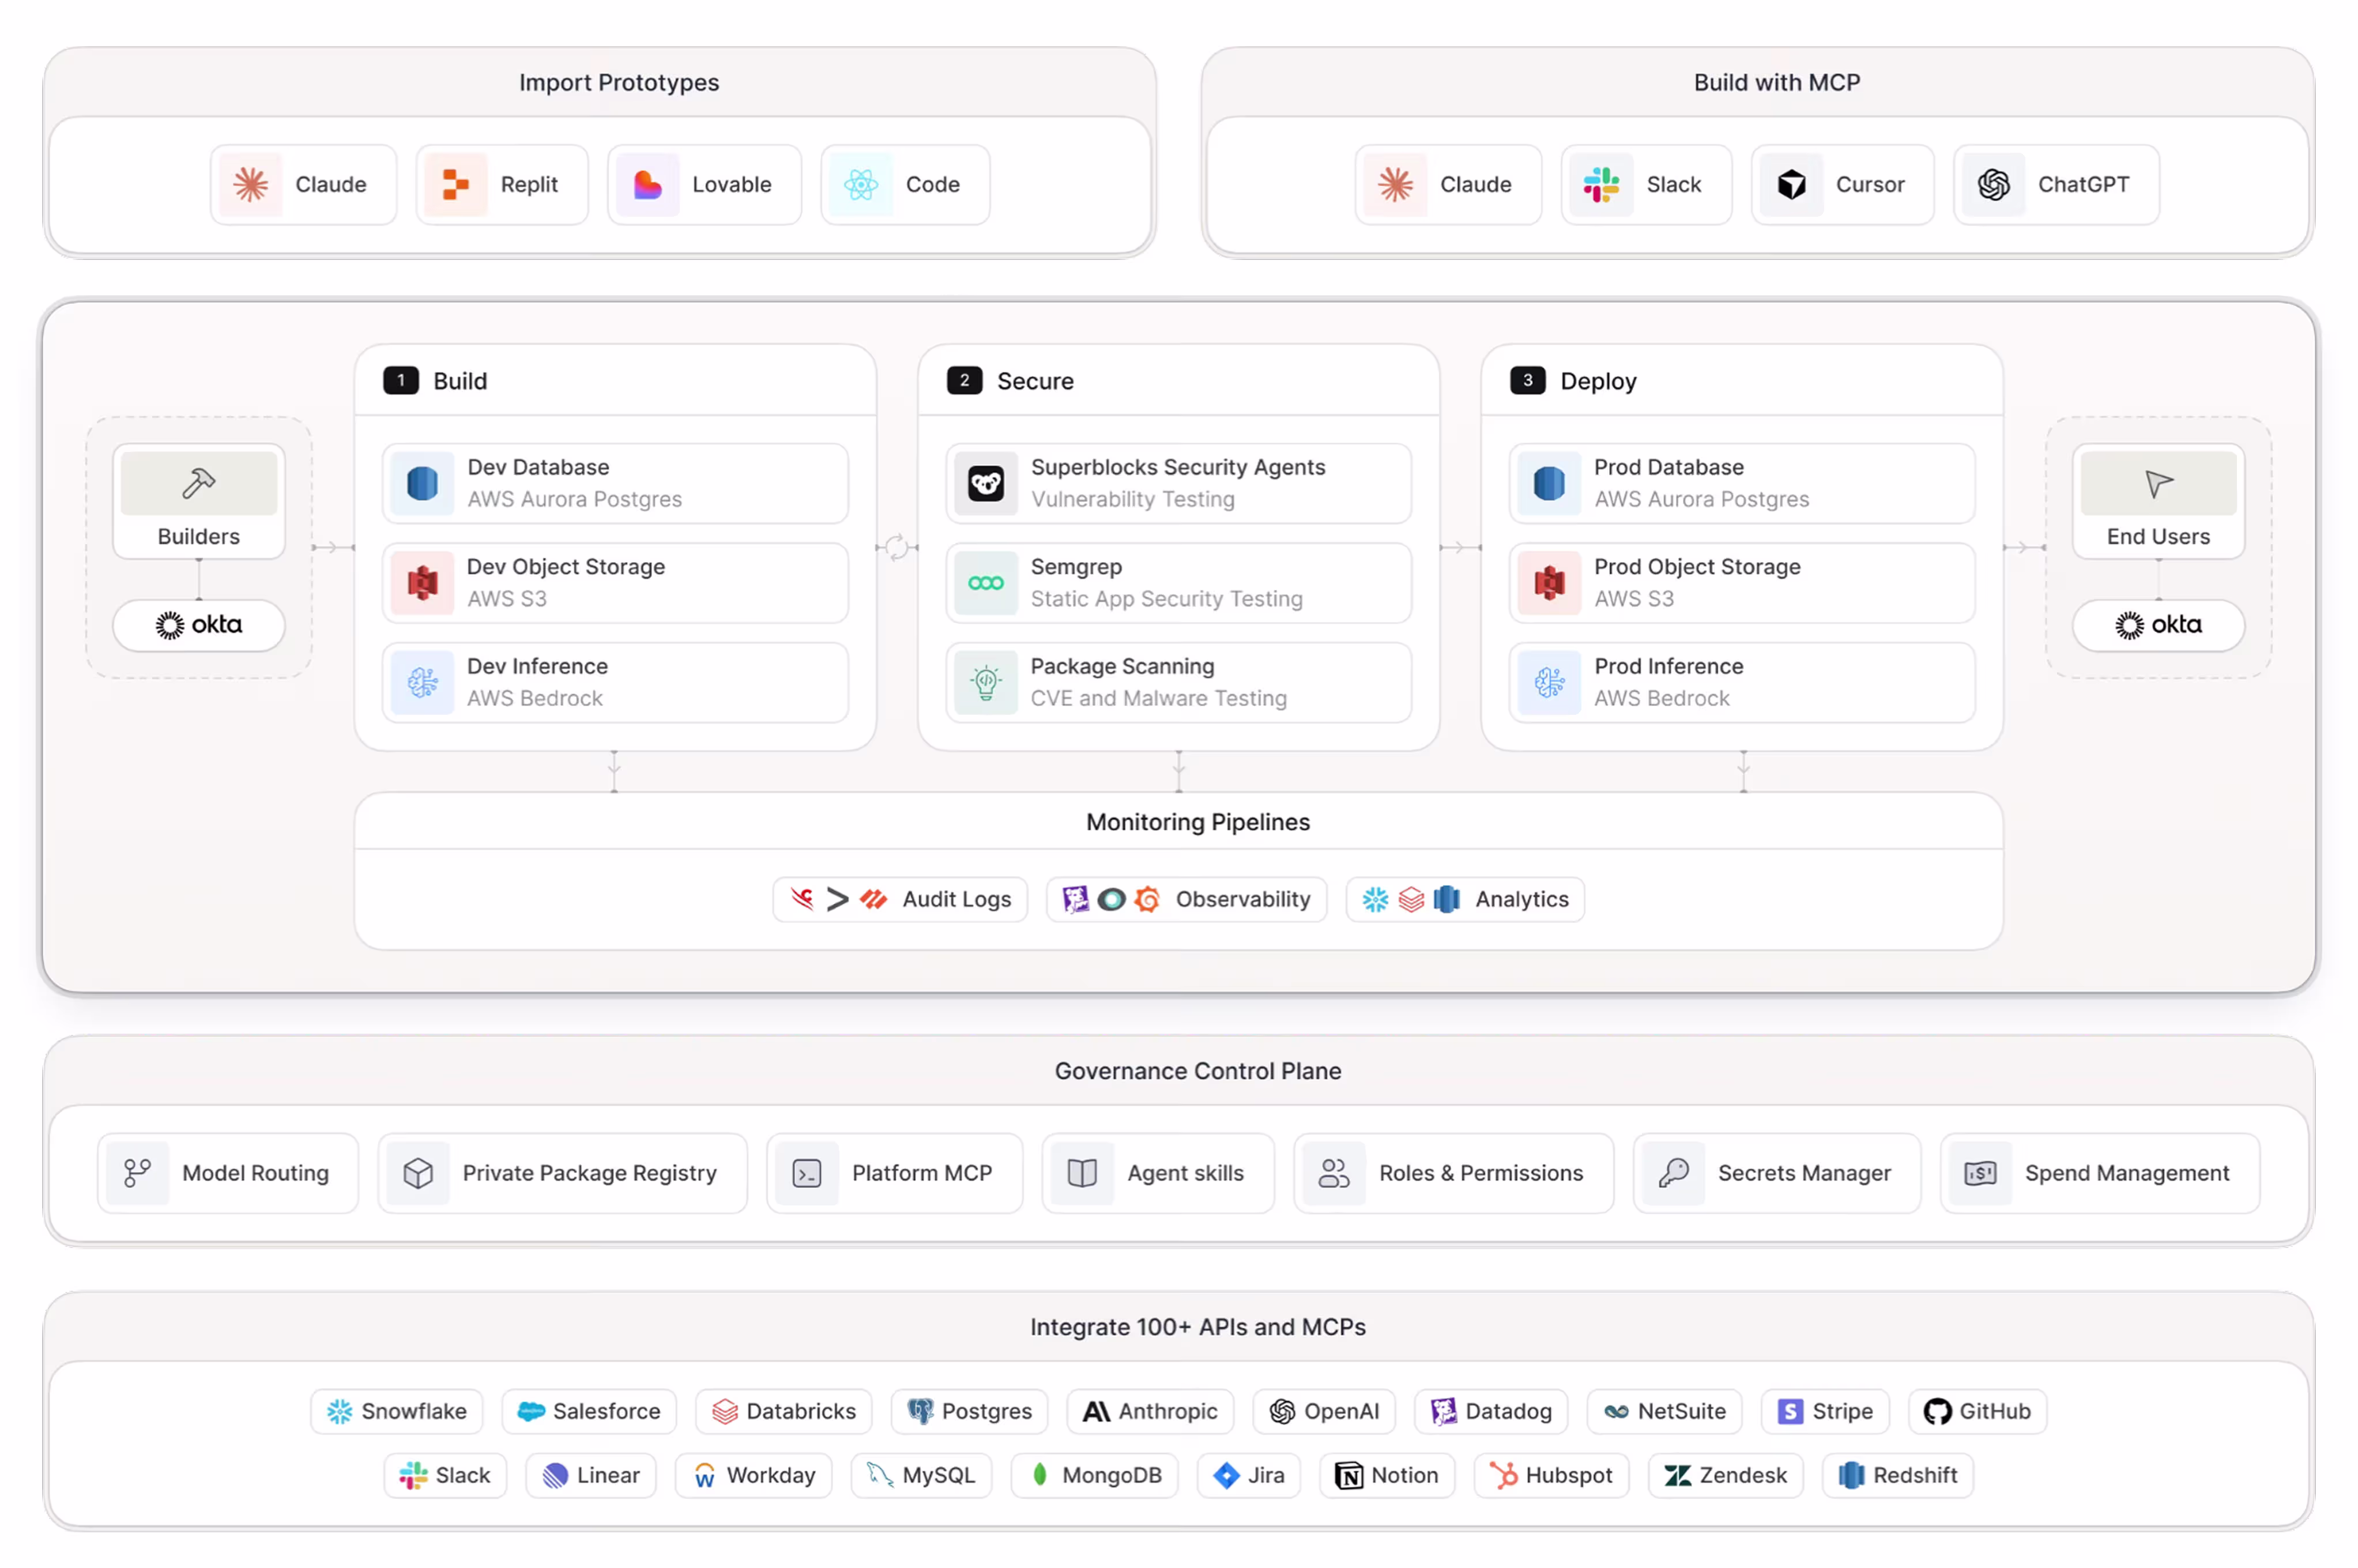Viewport: 2358px width, 1568px height.
Task: Select the Notion integration chip
Action: [x=1387, y=1475]
